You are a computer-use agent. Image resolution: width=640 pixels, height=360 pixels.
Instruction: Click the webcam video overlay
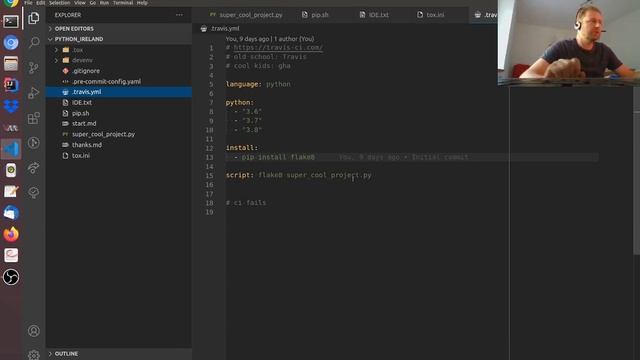569,42
